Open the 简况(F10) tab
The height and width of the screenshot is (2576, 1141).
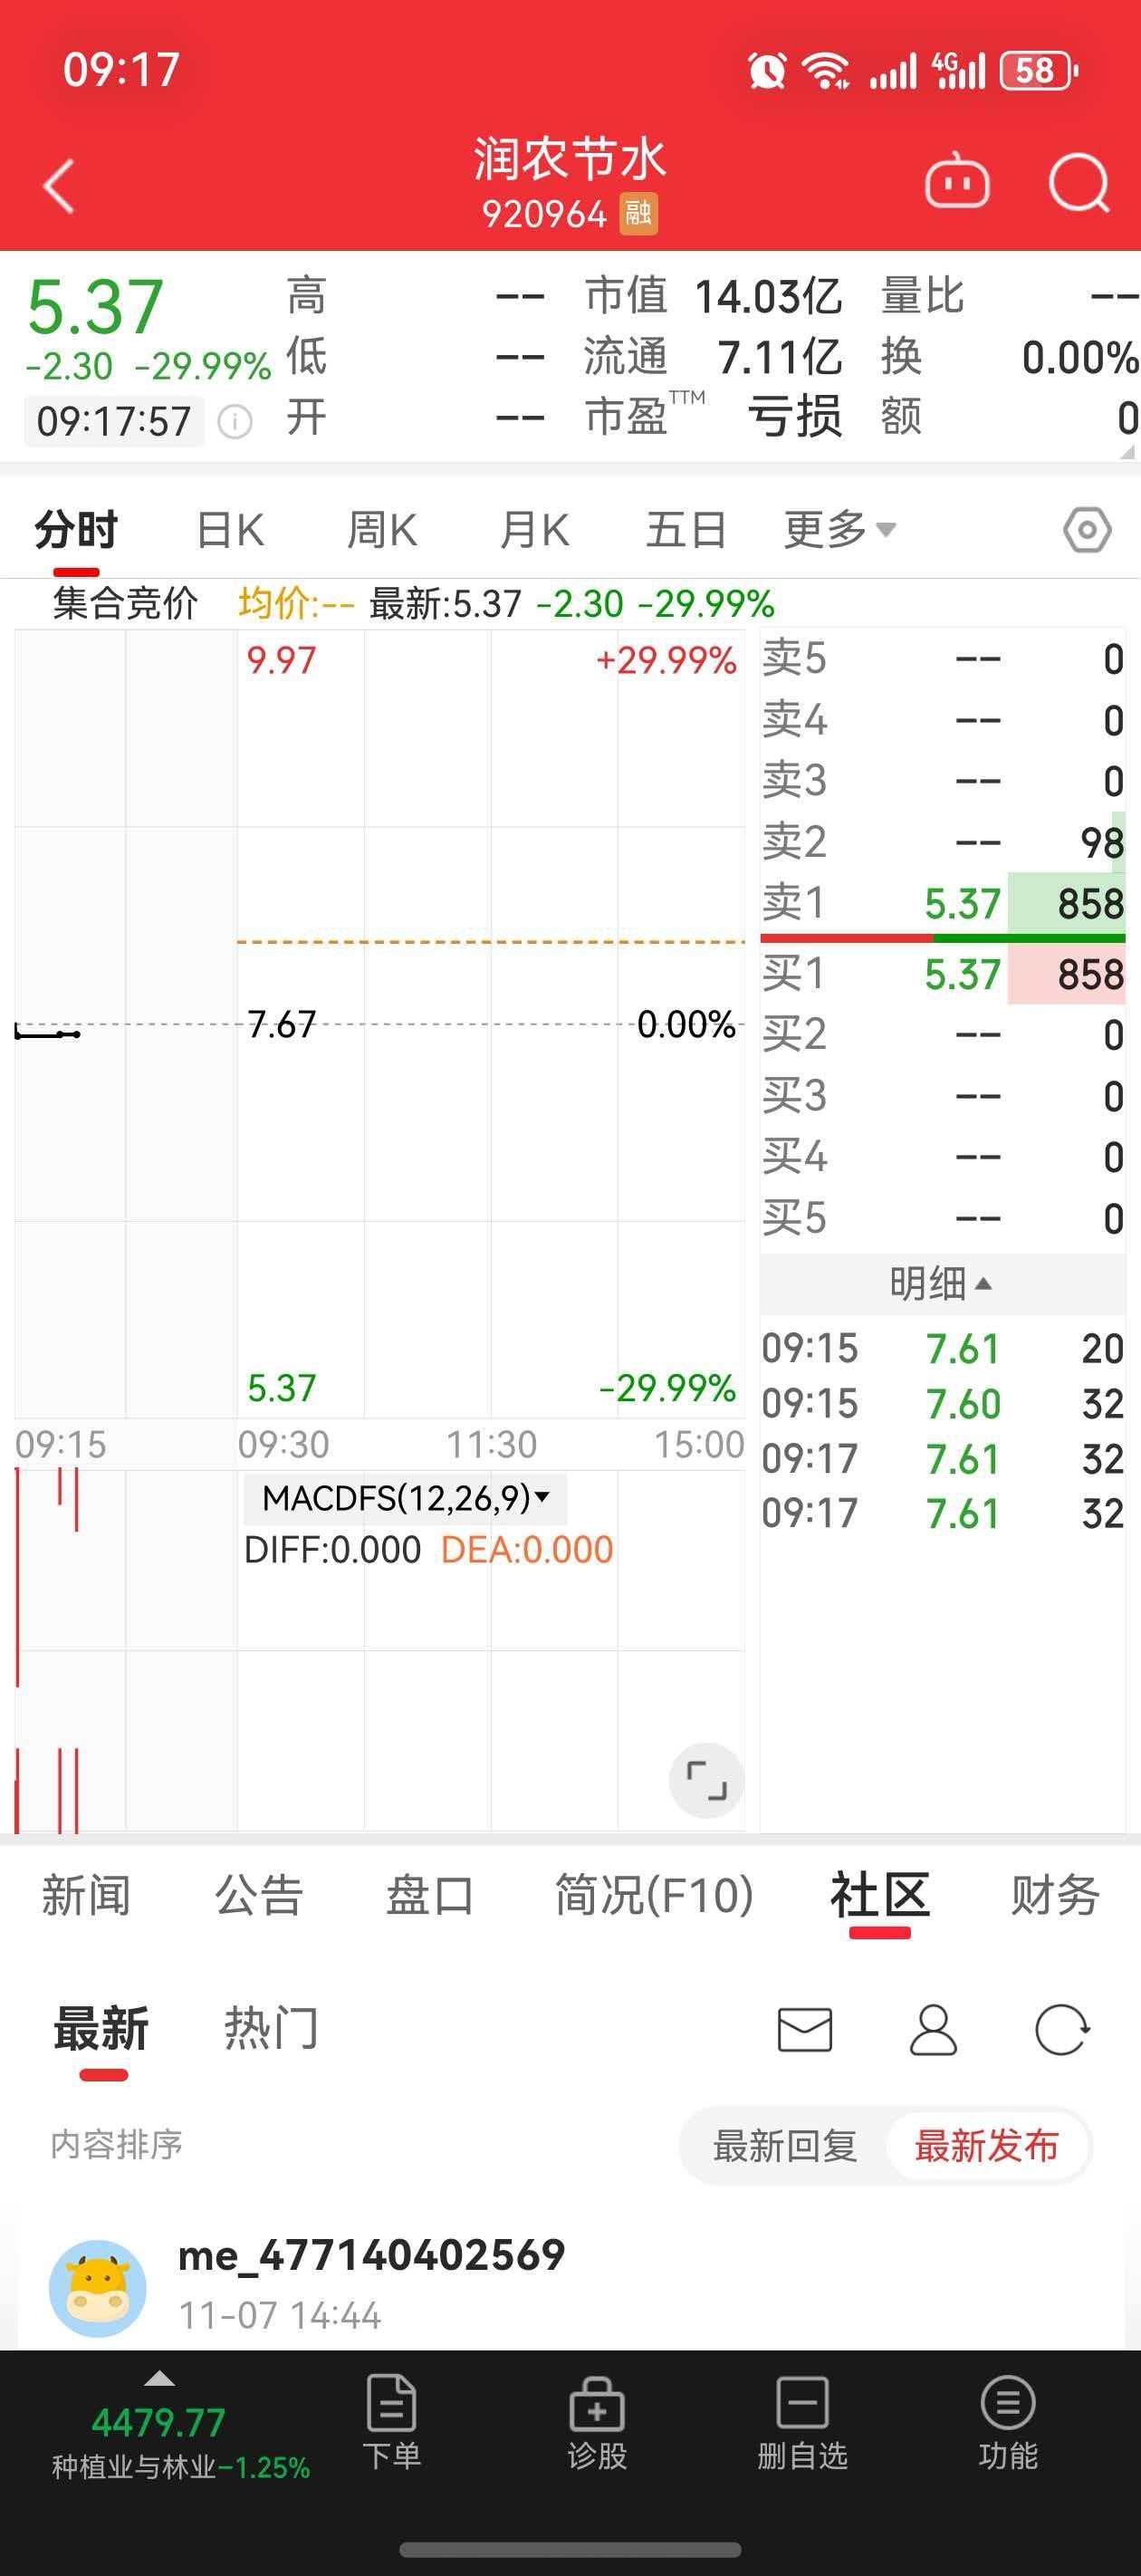(x=654, y=1895)
